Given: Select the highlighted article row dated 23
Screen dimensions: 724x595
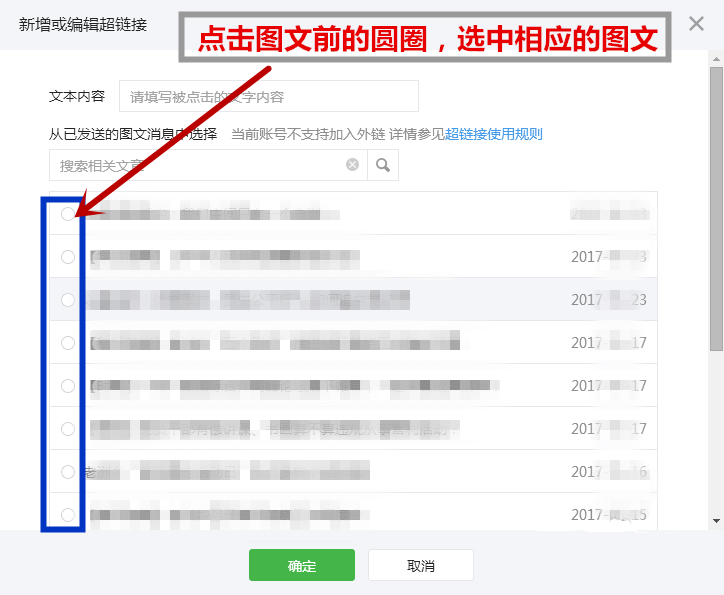Looking at the screenshot, I should tap(353, 299).
